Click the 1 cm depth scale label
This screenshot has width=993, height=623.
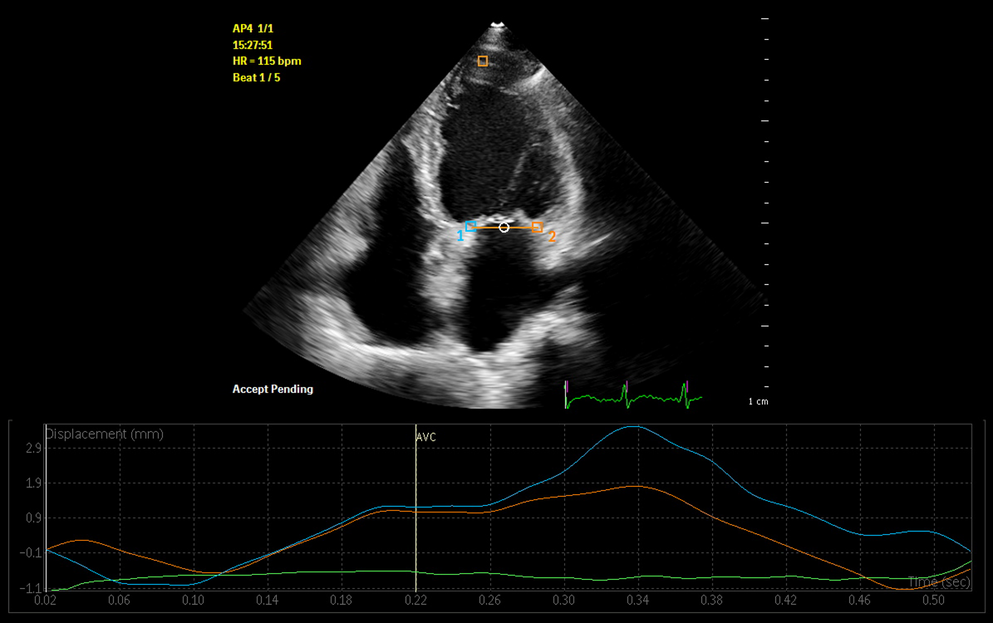coord(758,401)
